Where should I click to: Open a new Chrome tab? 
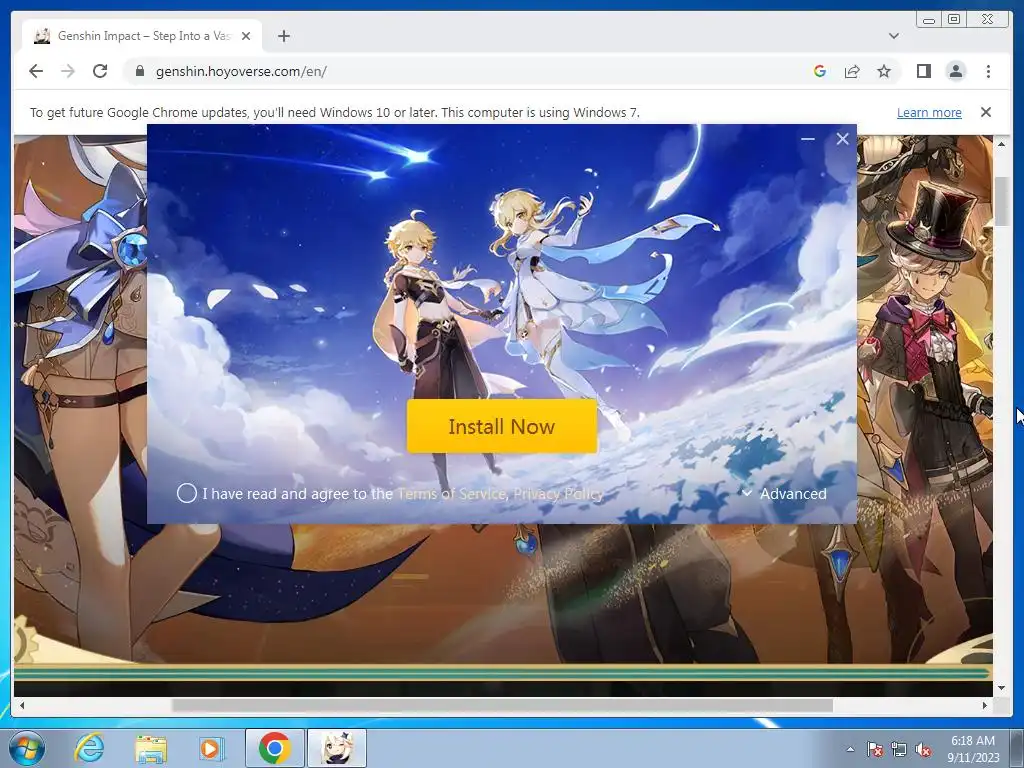pyautogui.click(x=283, y=36)
